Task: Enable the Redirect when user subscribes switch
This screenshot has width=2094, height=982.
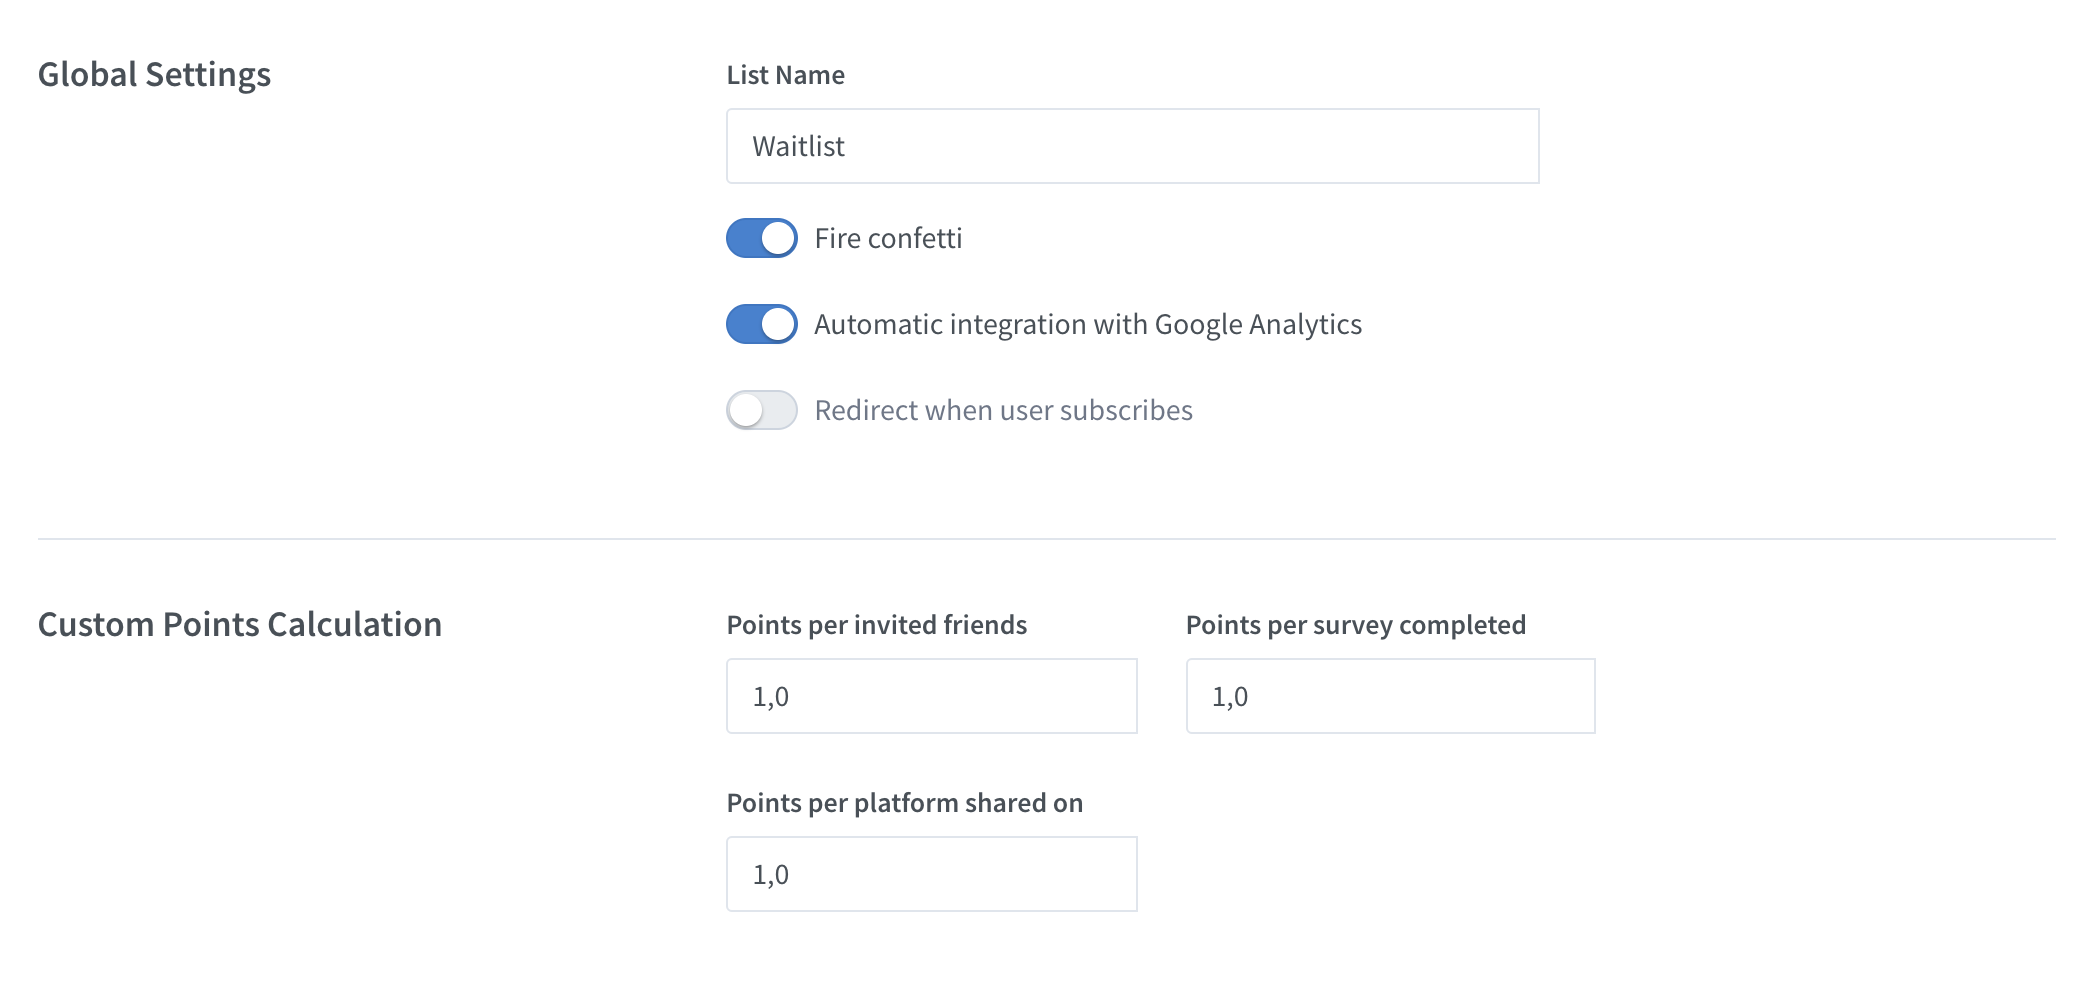Action: pyautogui.click(x=762, y=410)
